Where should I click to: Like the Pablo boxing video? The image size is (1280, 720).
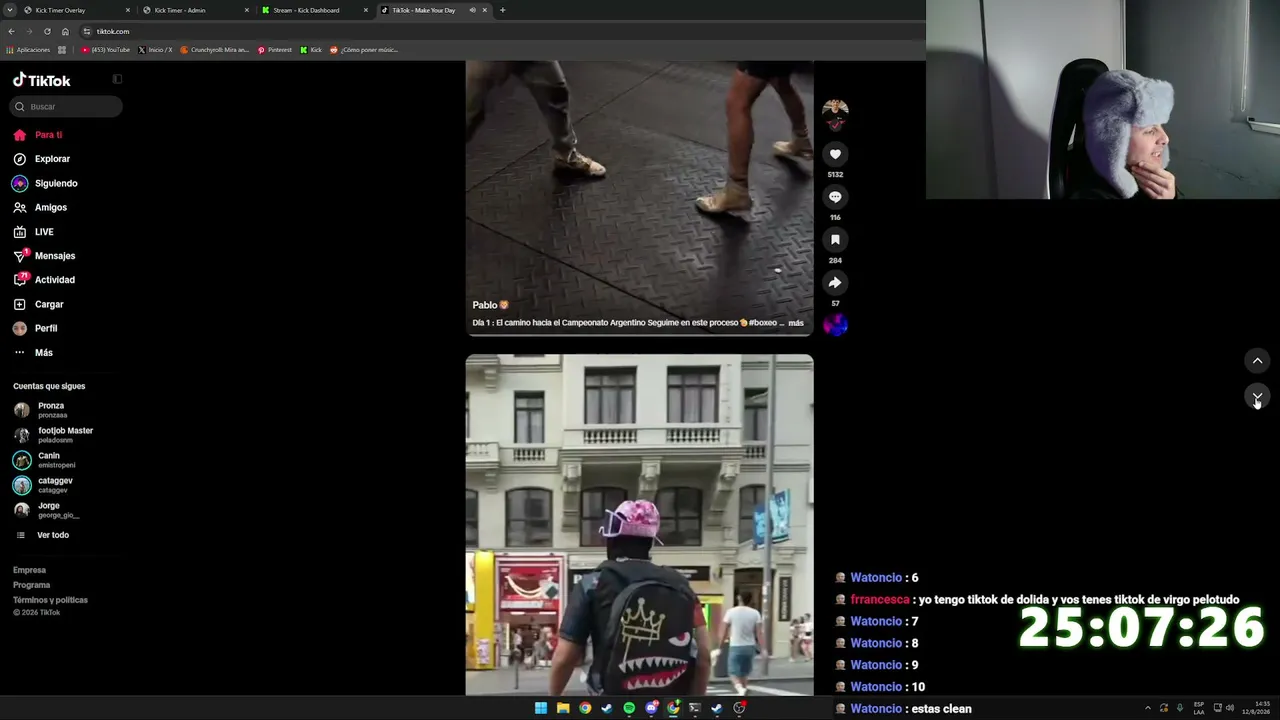(x=835, y=154)
